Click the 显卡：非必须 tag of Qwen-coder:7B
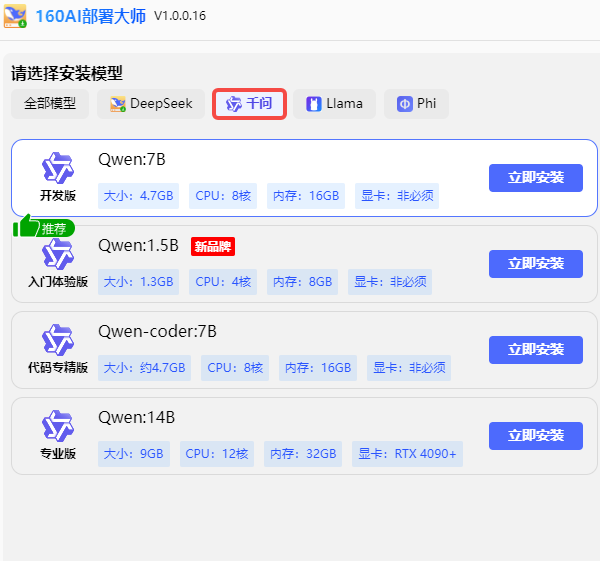The image size is (600, 561). 409,368
